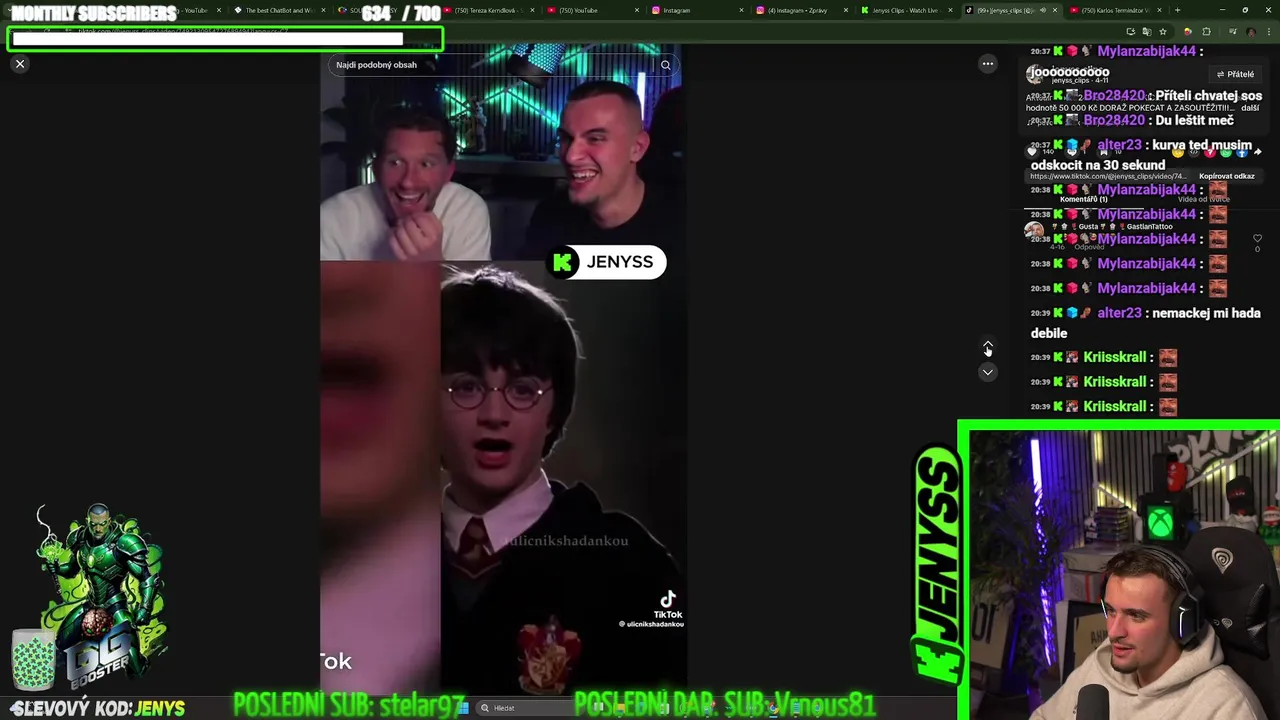Viewport: 1280px width, 720px height.
Task: Click the TikTok video URL text
Action: tap(1108, 176)
